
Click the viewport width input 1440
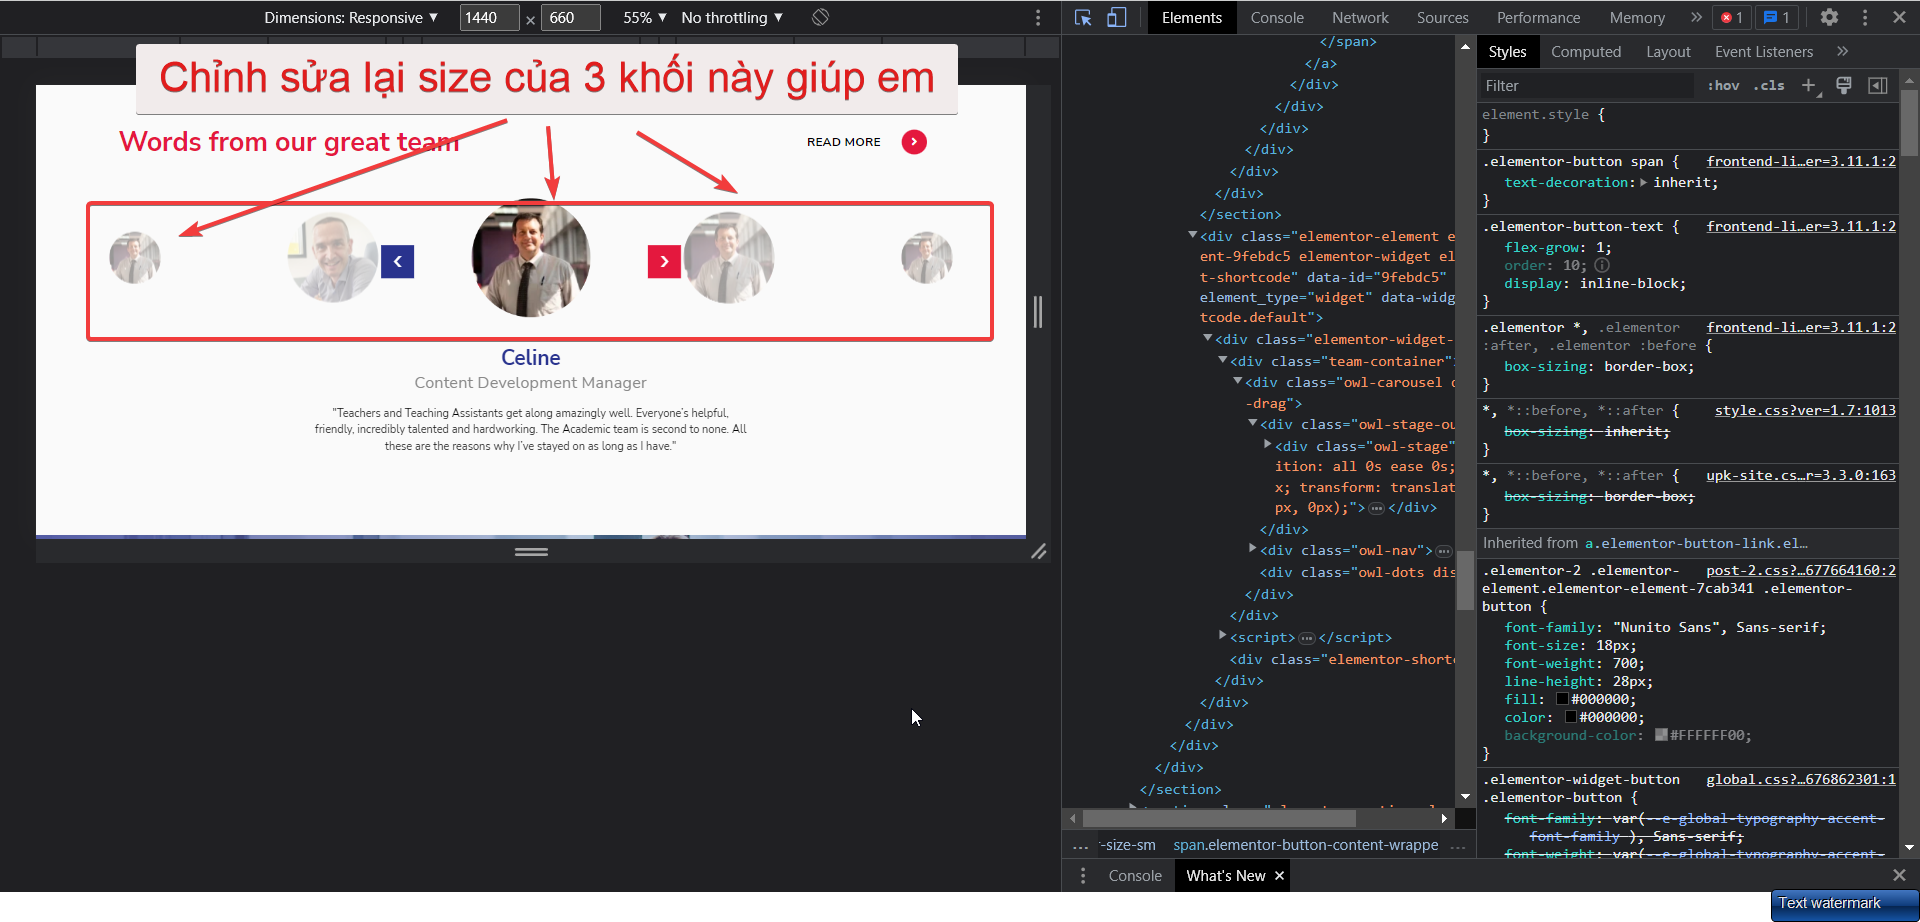tap(489, 17)
